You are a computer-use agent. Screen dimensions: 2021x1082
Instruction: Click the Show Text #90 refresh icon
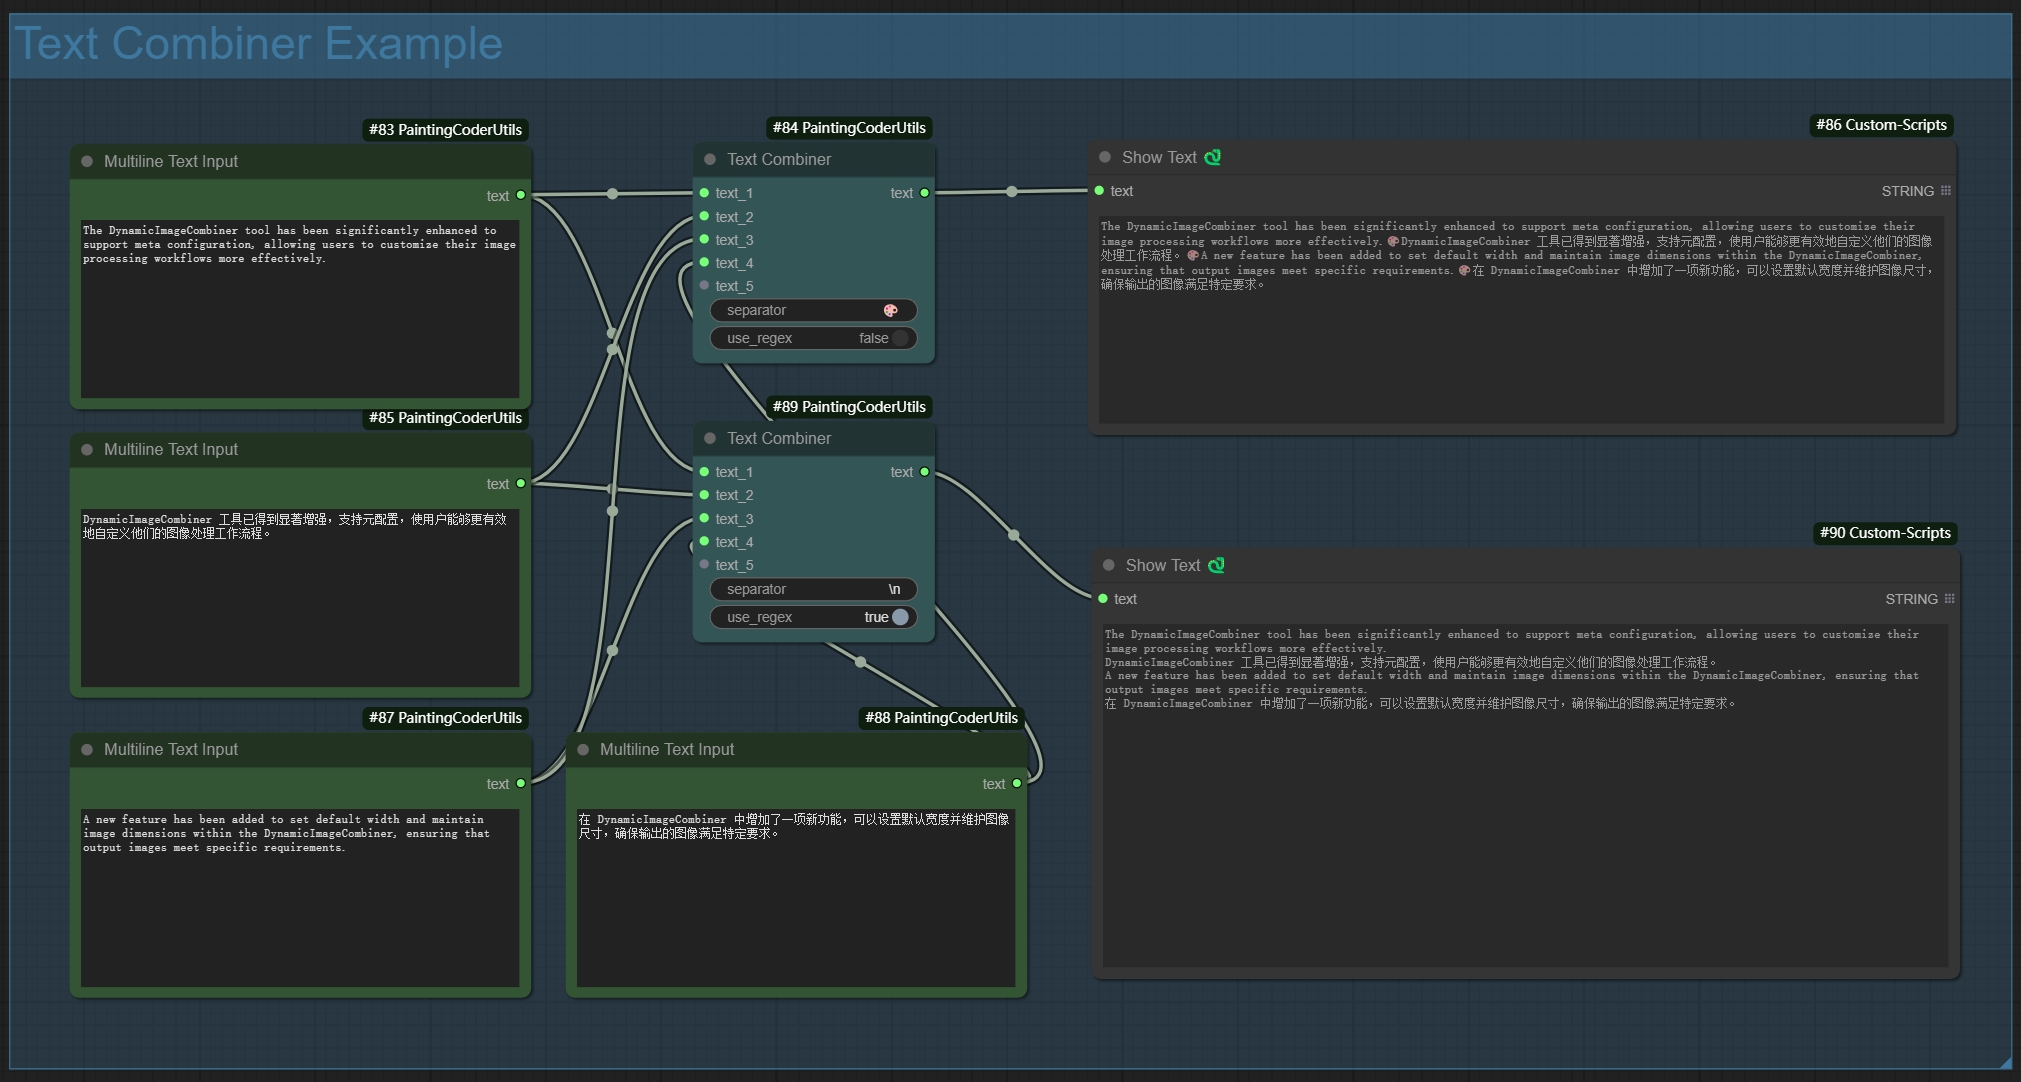(1216, 565)
